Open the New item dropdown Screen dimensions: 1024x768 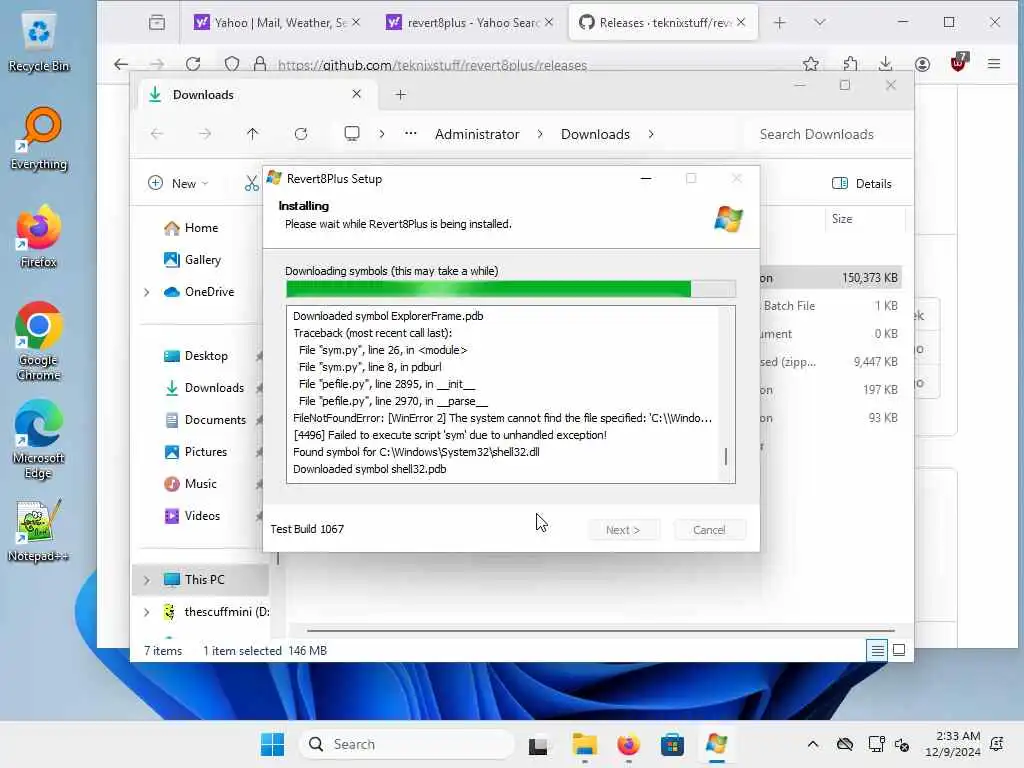[x=178, y=184]
